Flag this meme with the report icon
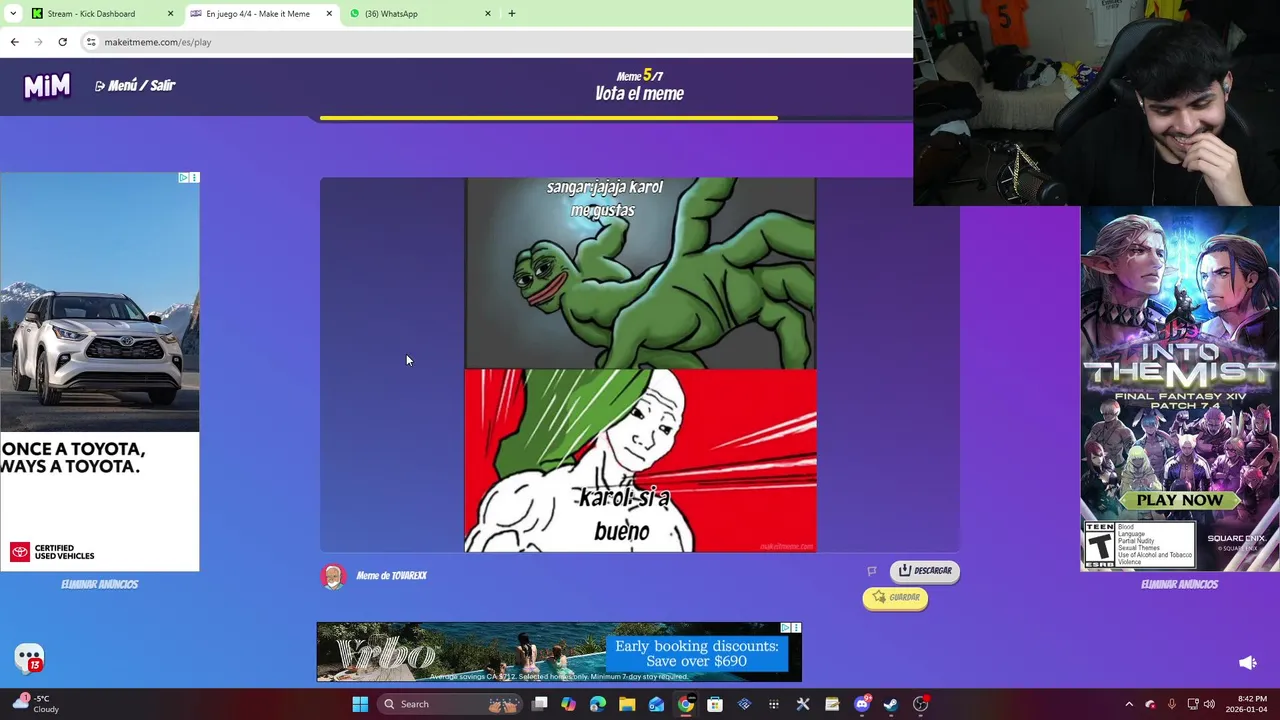 click(871, 571)
